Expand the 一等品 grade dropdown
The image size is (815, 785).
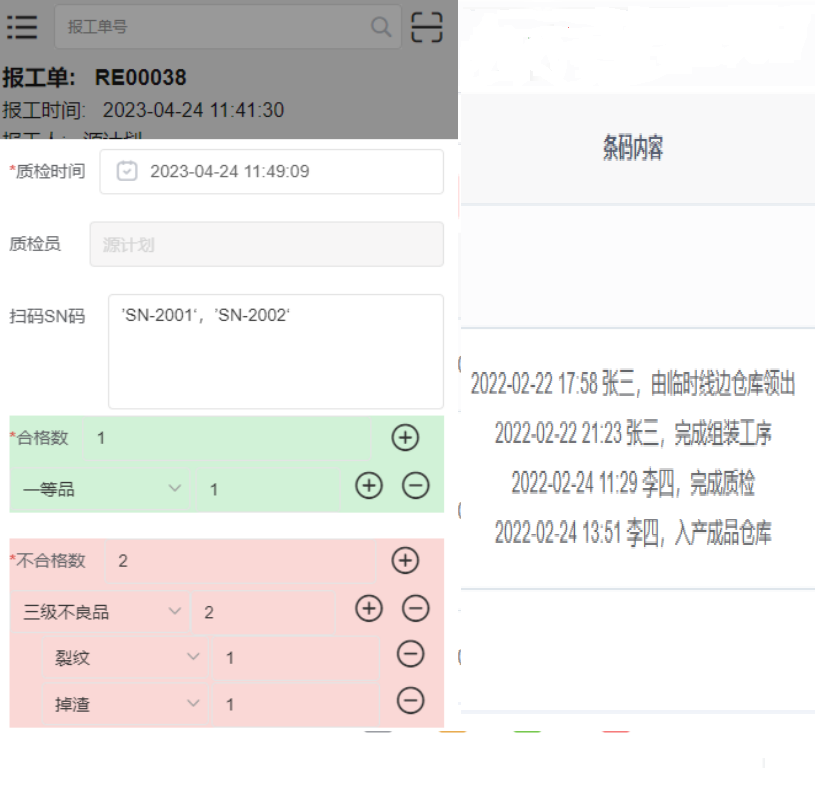point(175,488)
